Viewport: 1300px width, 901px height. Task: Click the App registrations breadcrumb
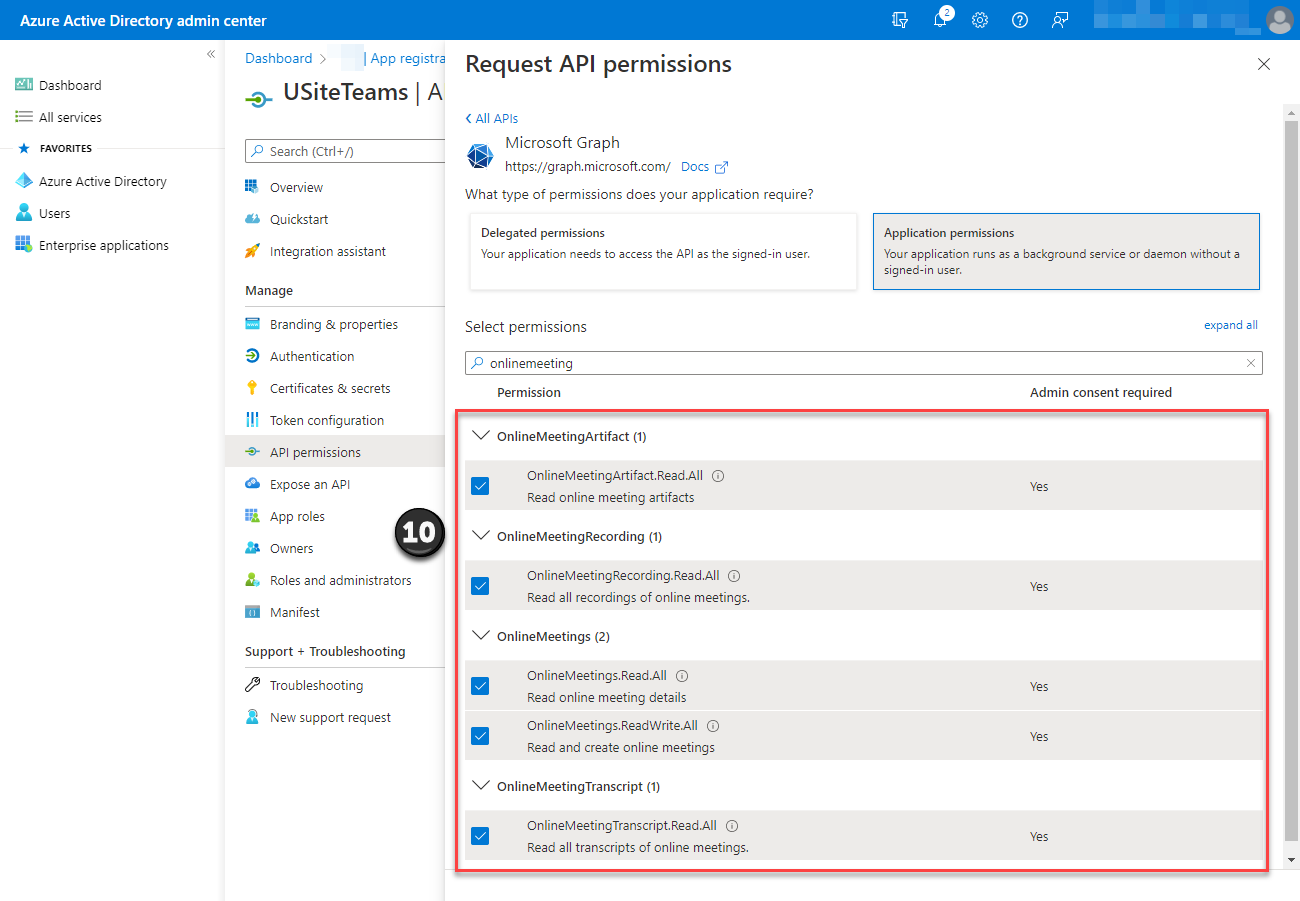407,58
